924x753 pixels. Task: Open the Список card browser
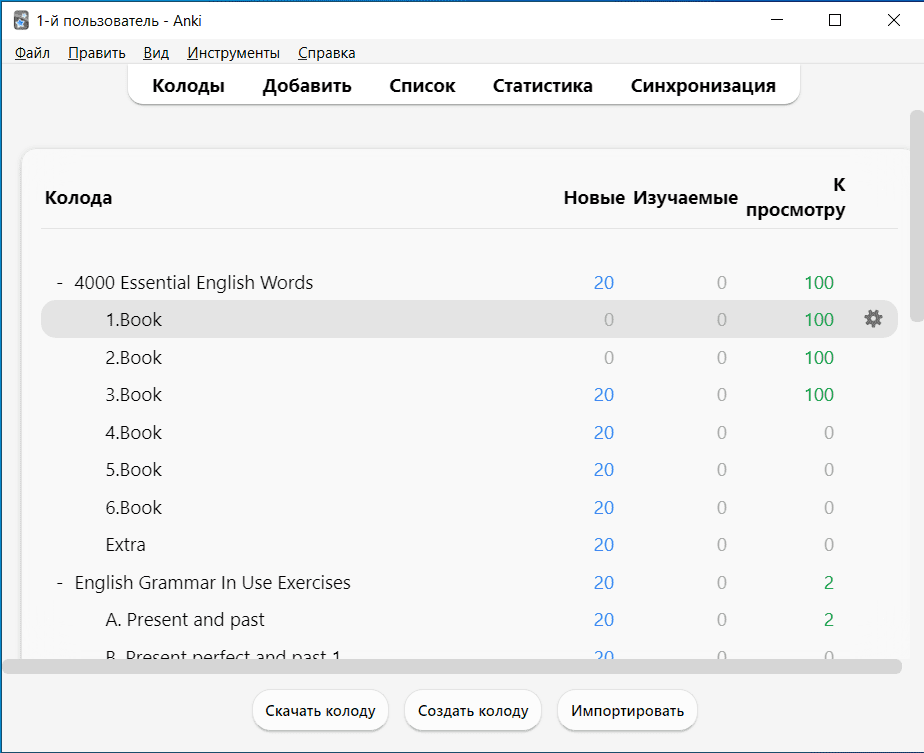point(422,86)
